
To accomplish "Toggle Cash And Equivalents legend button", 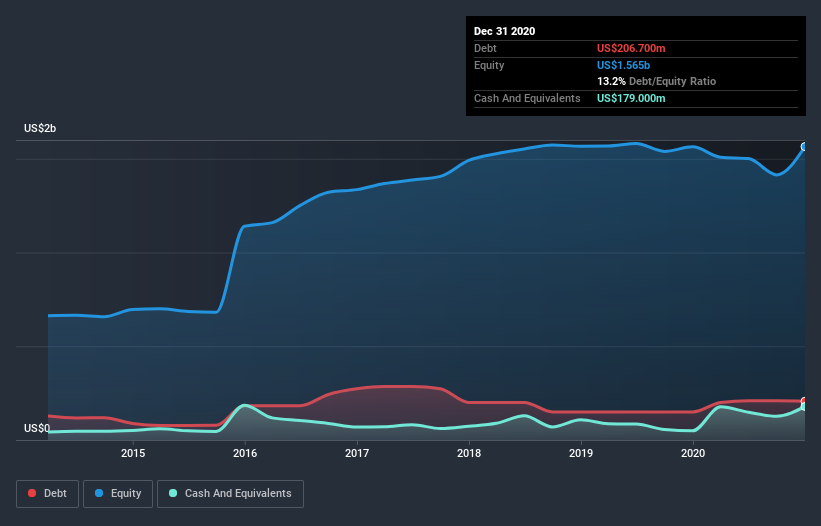I will 230,494.
